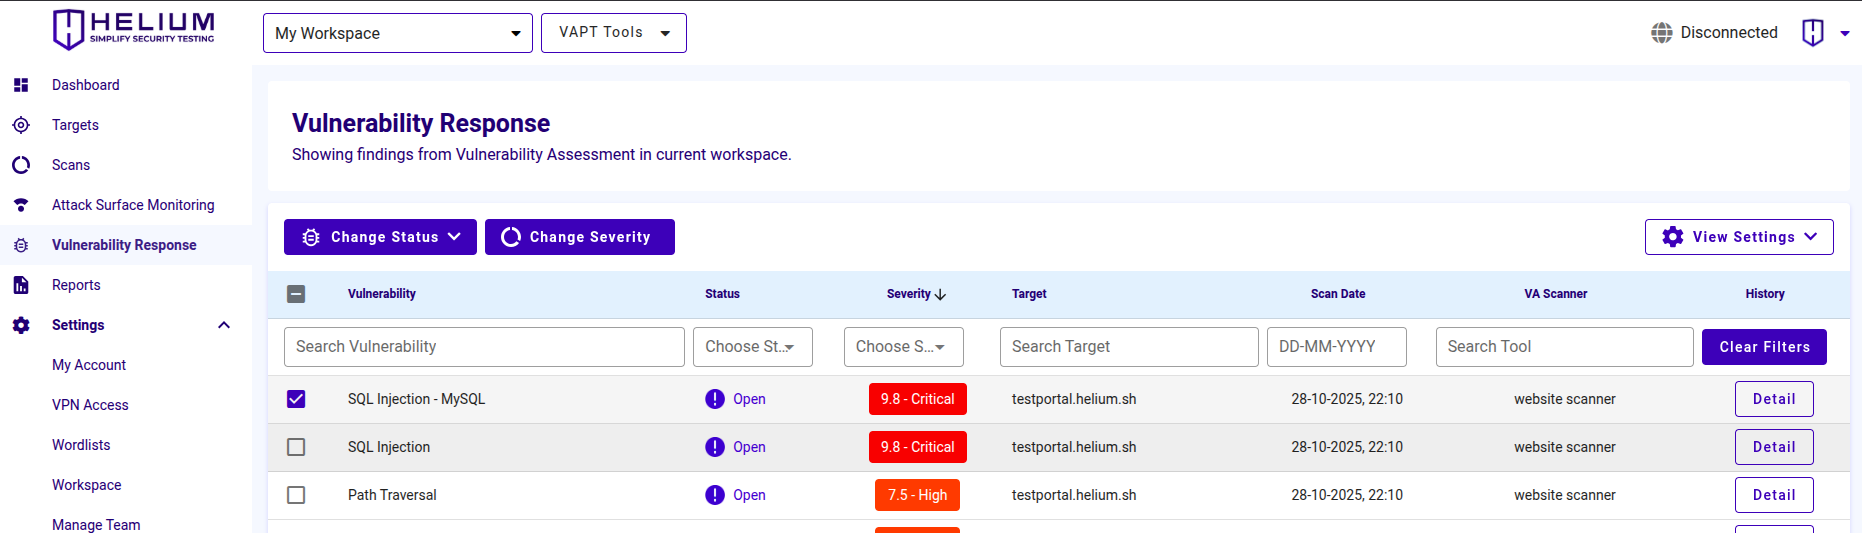The height and width of the screenshot is (533, 1862).
Task: Open the My Workspace dropdown
Action: [x=397, y=33]
